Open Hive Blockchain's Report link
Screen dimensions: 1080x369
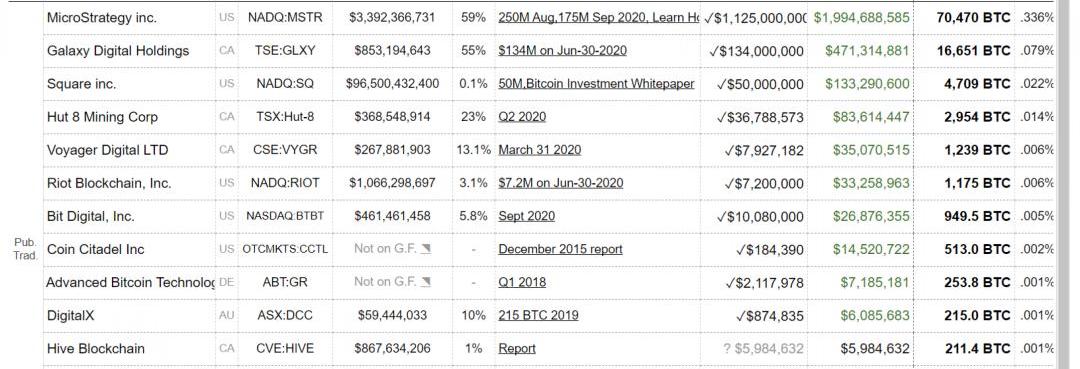coord(517,348)
